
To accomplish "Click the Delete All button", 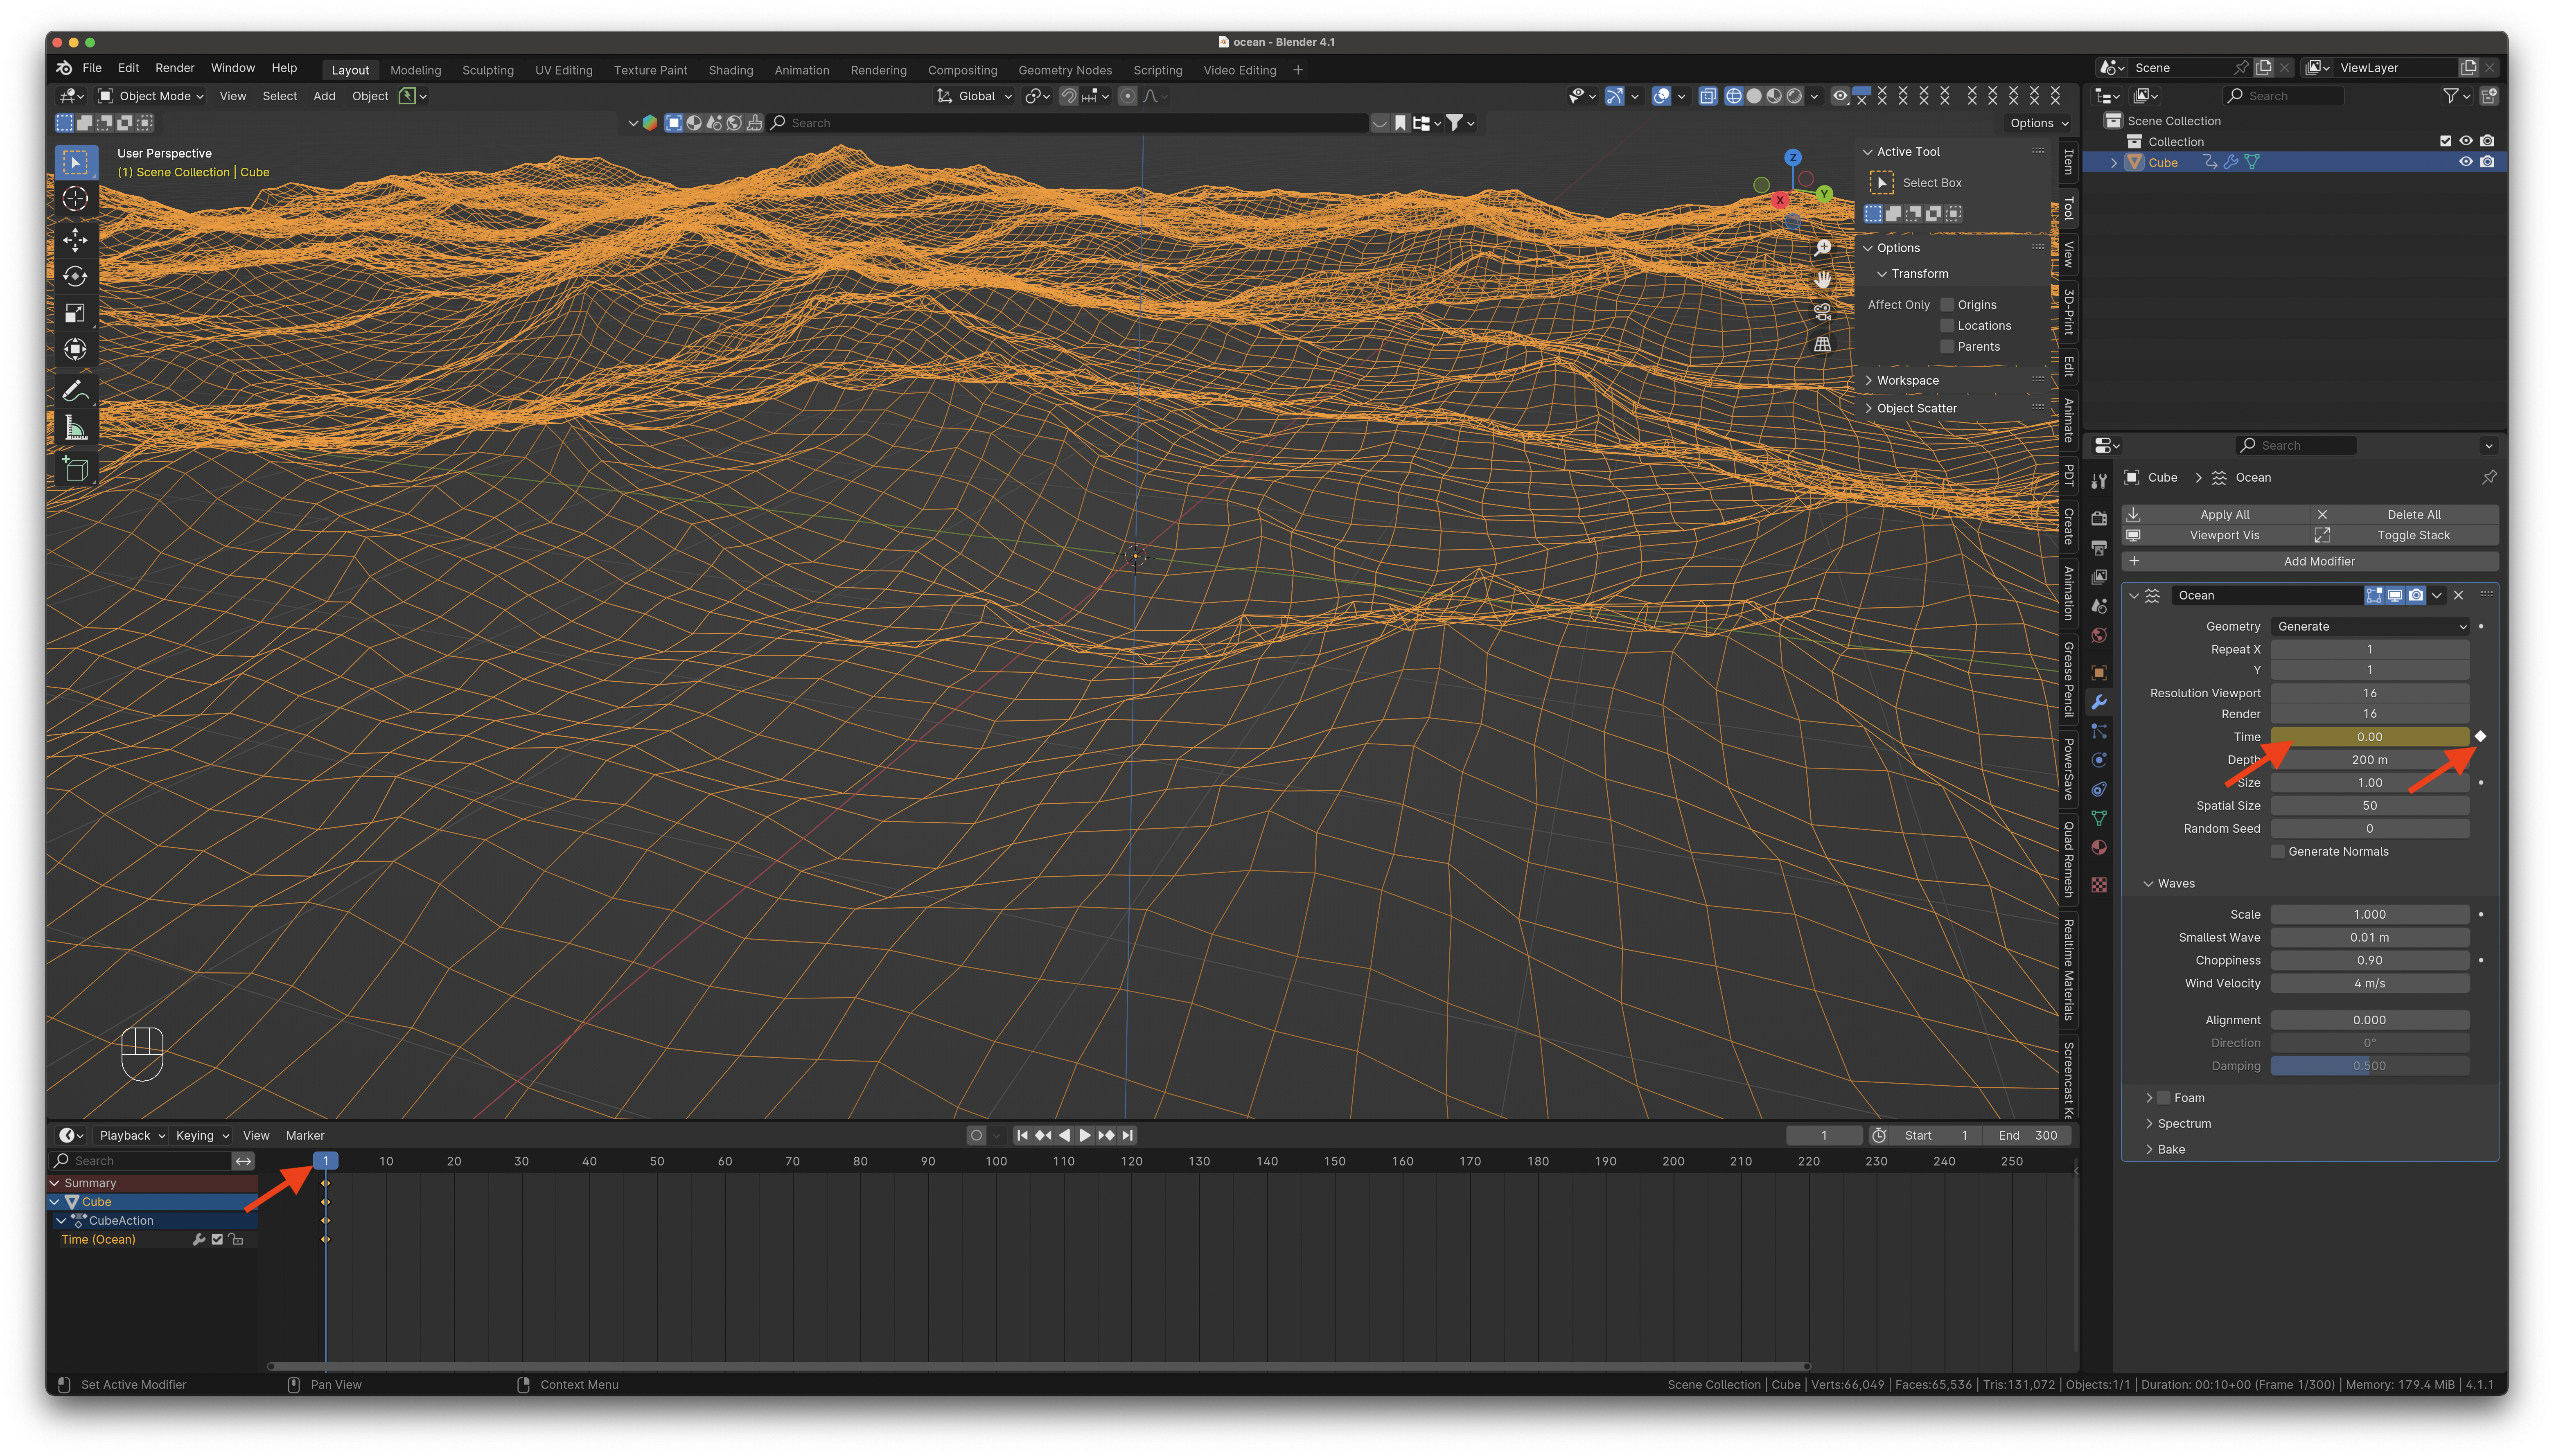I will coord(2405,514).
